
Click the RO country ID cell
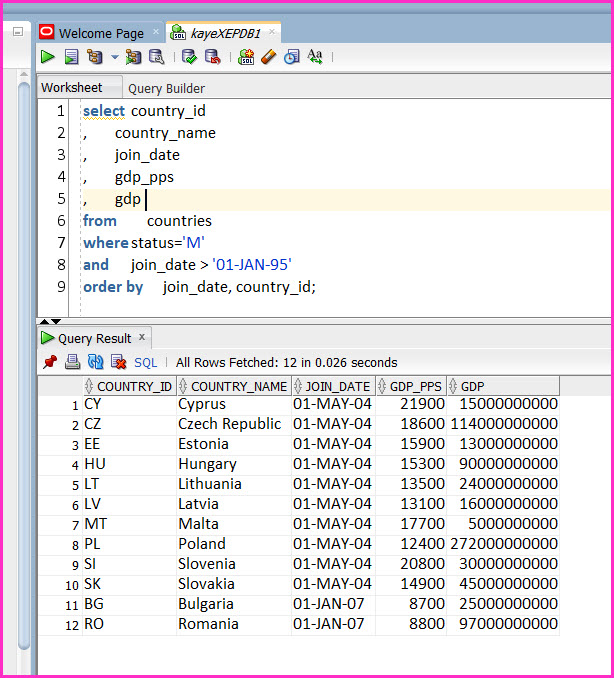coord(129,624)
